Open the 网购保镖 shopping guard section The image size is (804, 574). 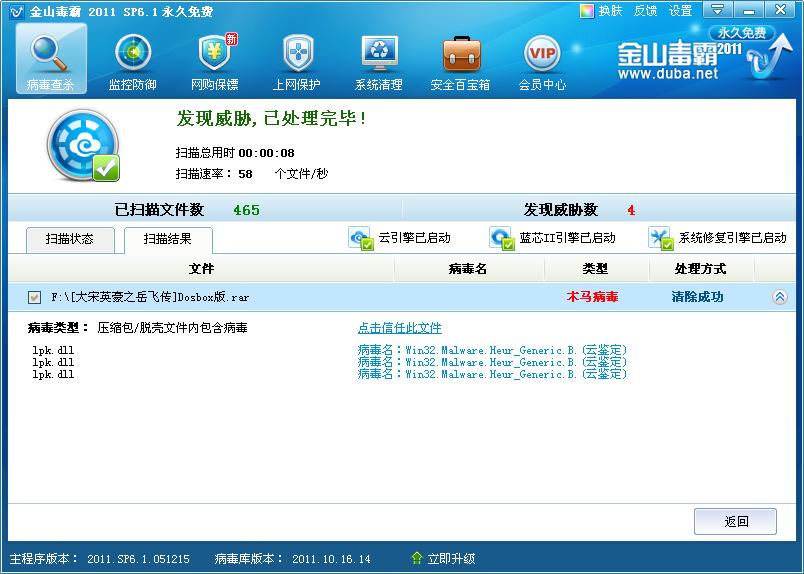point(214,60)
